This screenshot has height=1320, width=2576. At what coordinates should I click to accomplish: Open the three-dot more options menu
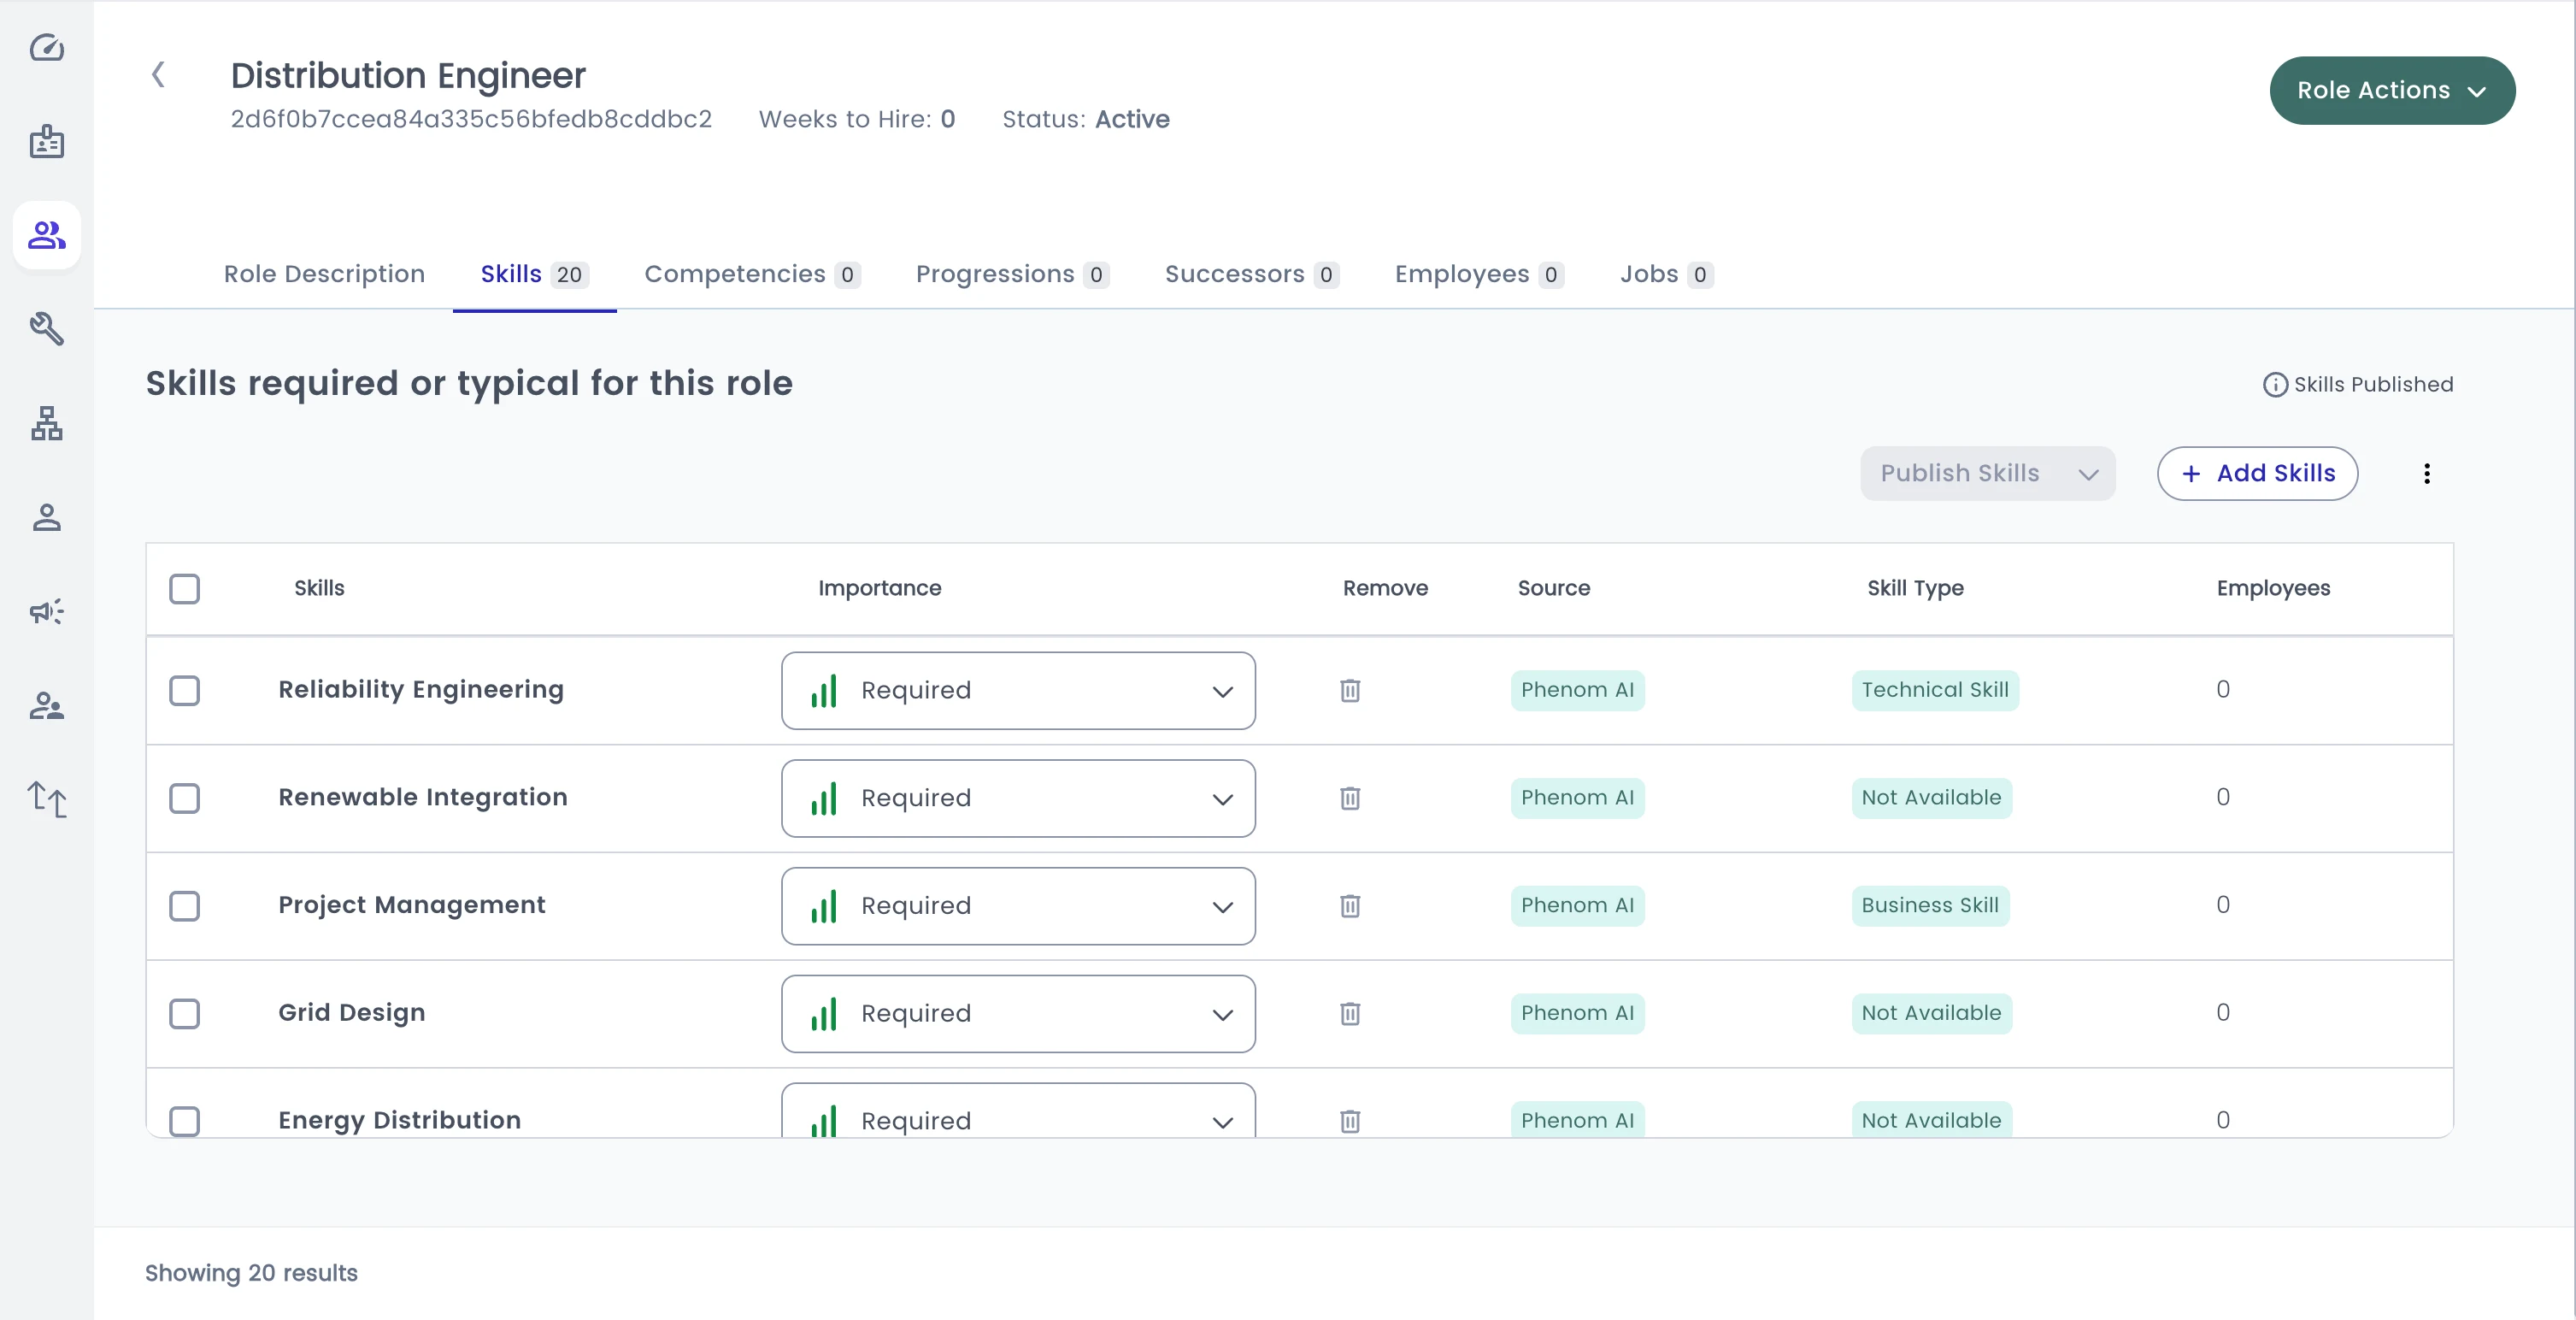2427,474
